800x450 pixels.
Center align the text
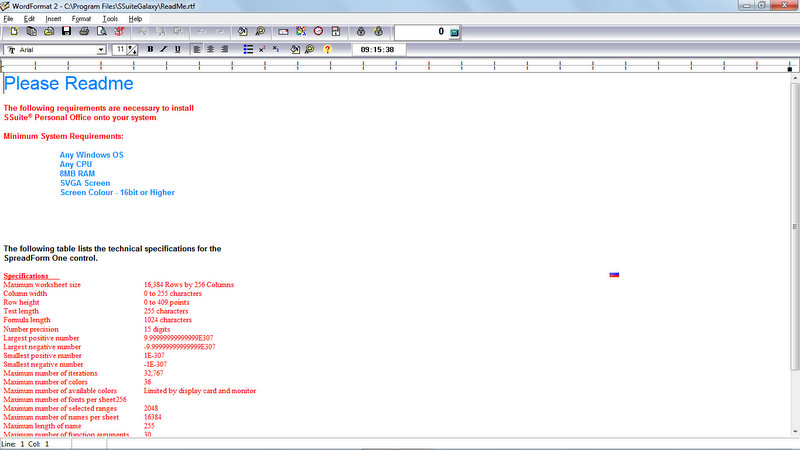211,49
